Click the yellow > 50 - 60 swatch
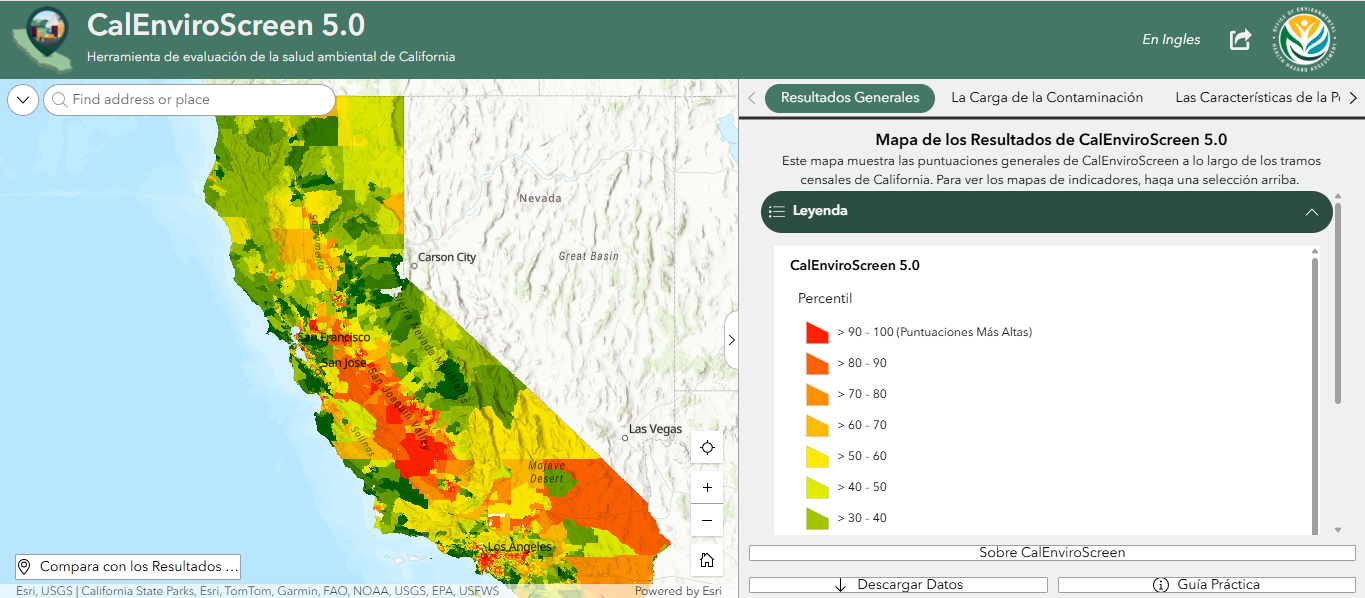Image resolution: width=1365 pixels, height=598 pixels. pyautogui.click(x=818, y=456)
